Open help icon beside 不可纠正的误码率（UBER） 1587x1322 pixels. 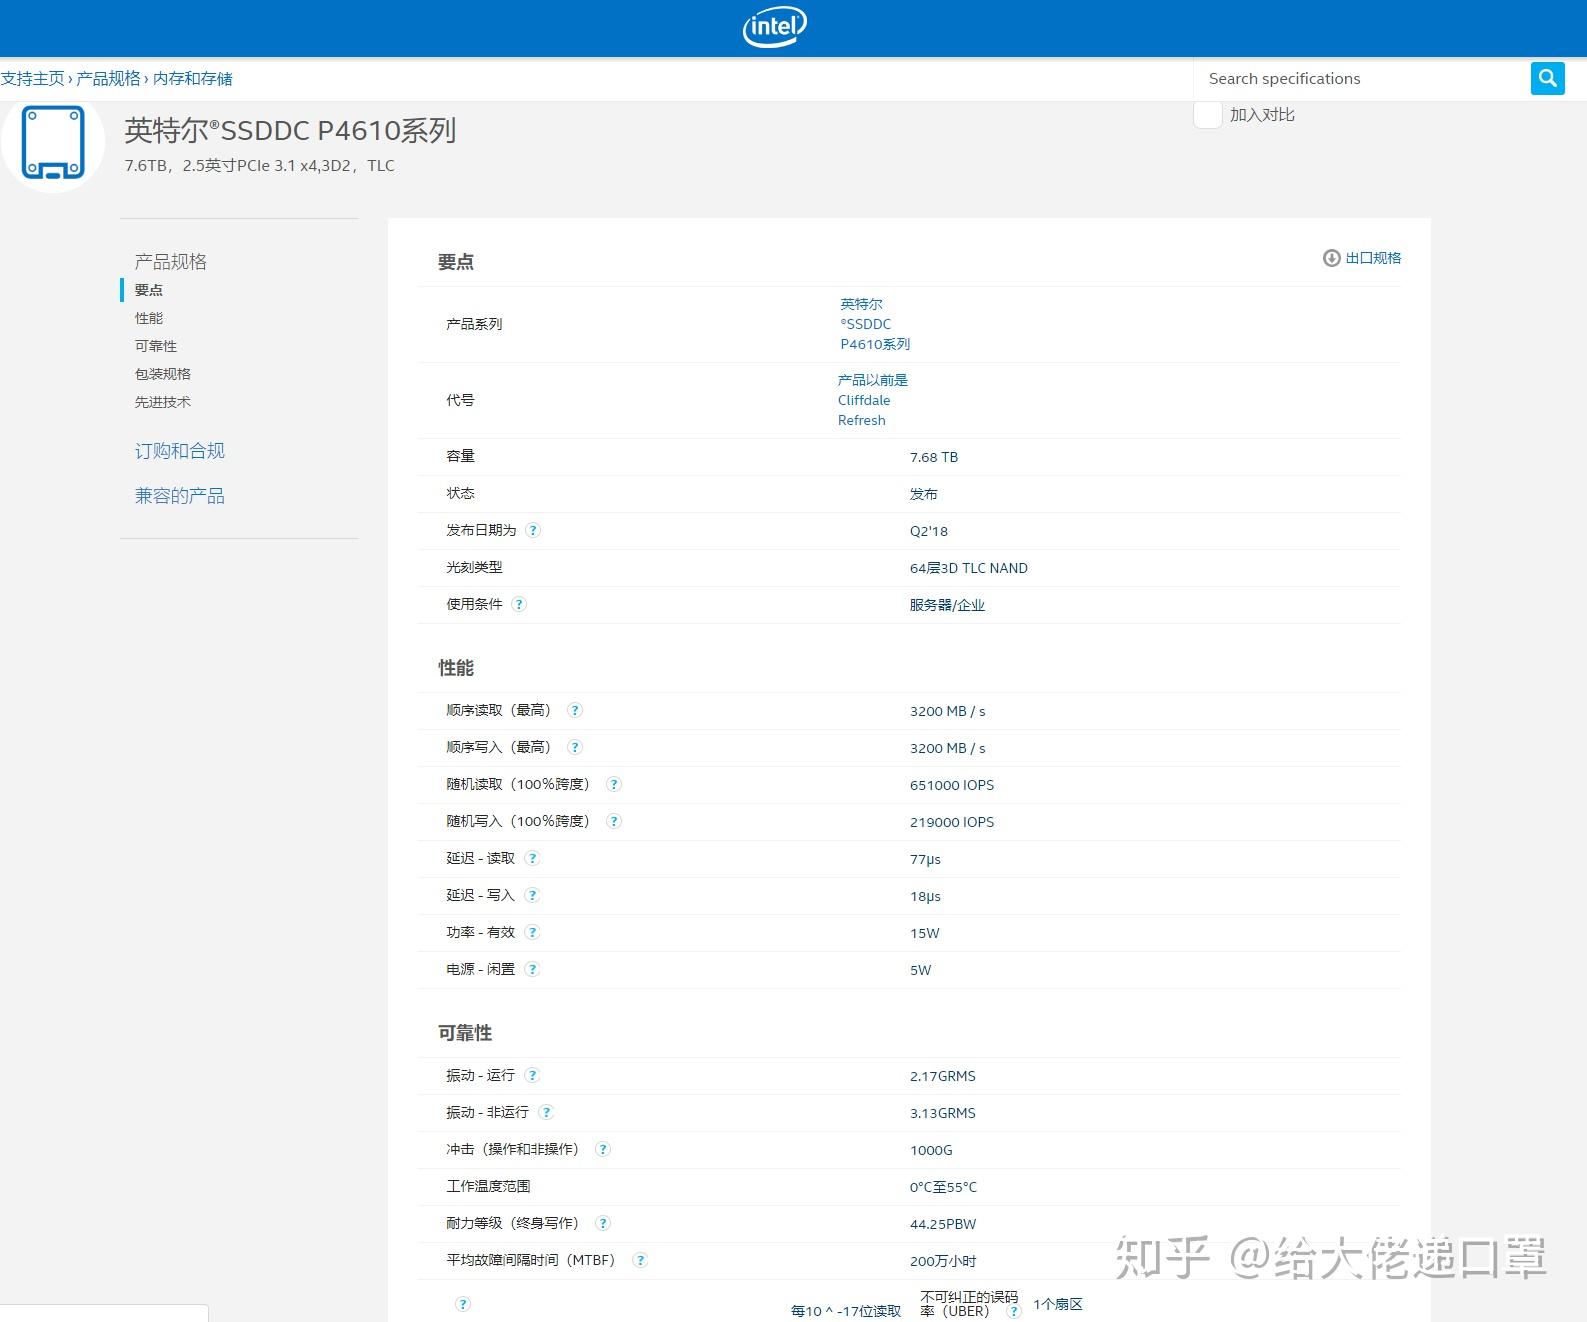click(x=1013, y=1311)
